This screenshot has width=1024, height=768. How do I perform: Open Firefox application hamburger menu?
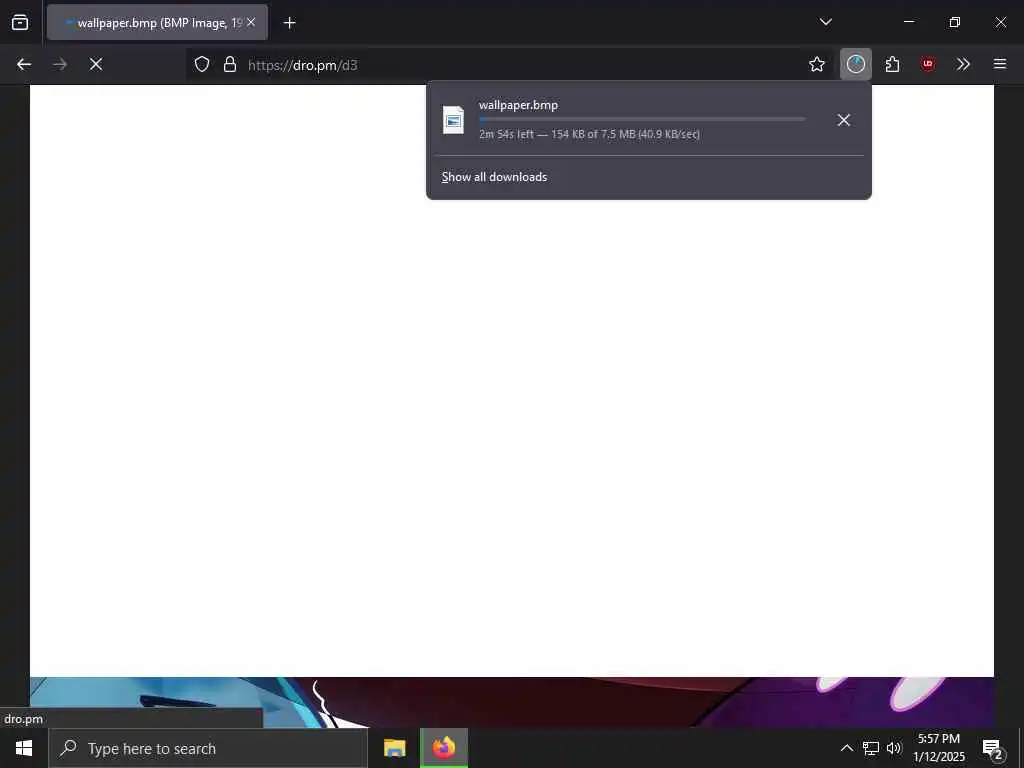(x=1000, y=64)
